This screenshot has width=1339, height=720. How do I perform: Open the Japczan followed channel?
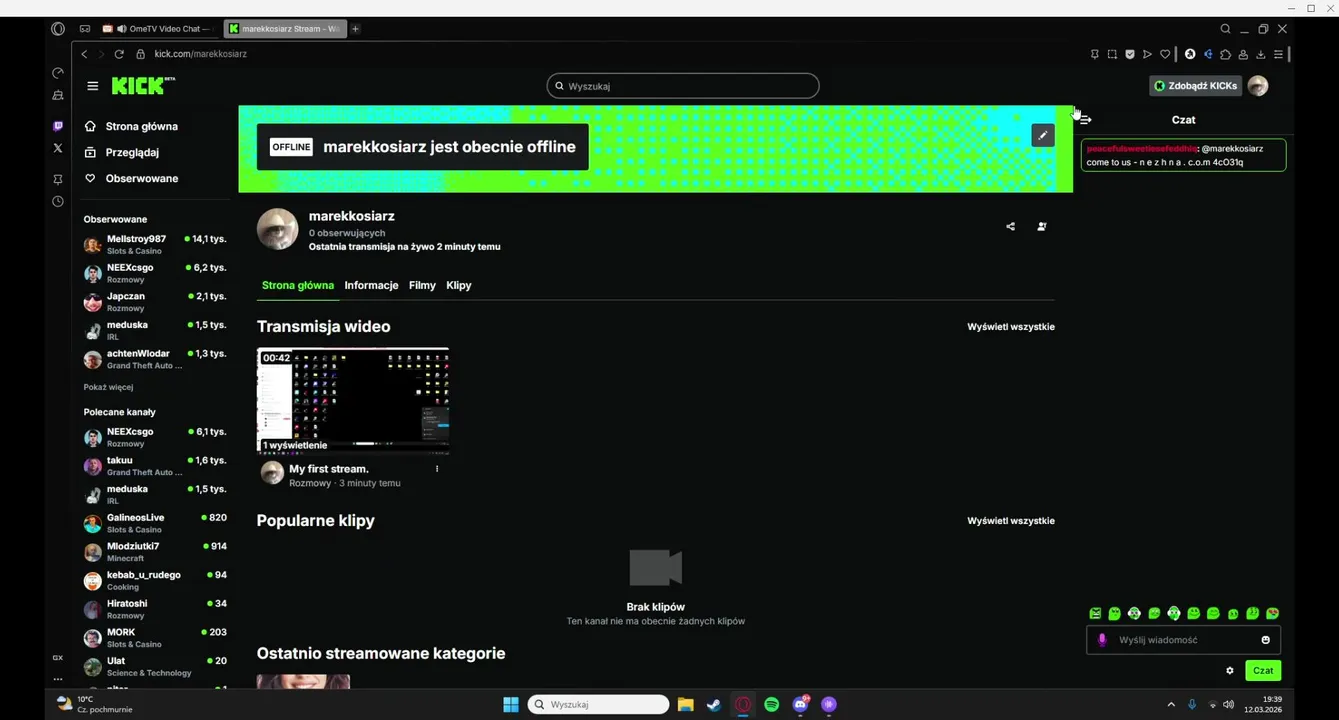pos(155,302)
